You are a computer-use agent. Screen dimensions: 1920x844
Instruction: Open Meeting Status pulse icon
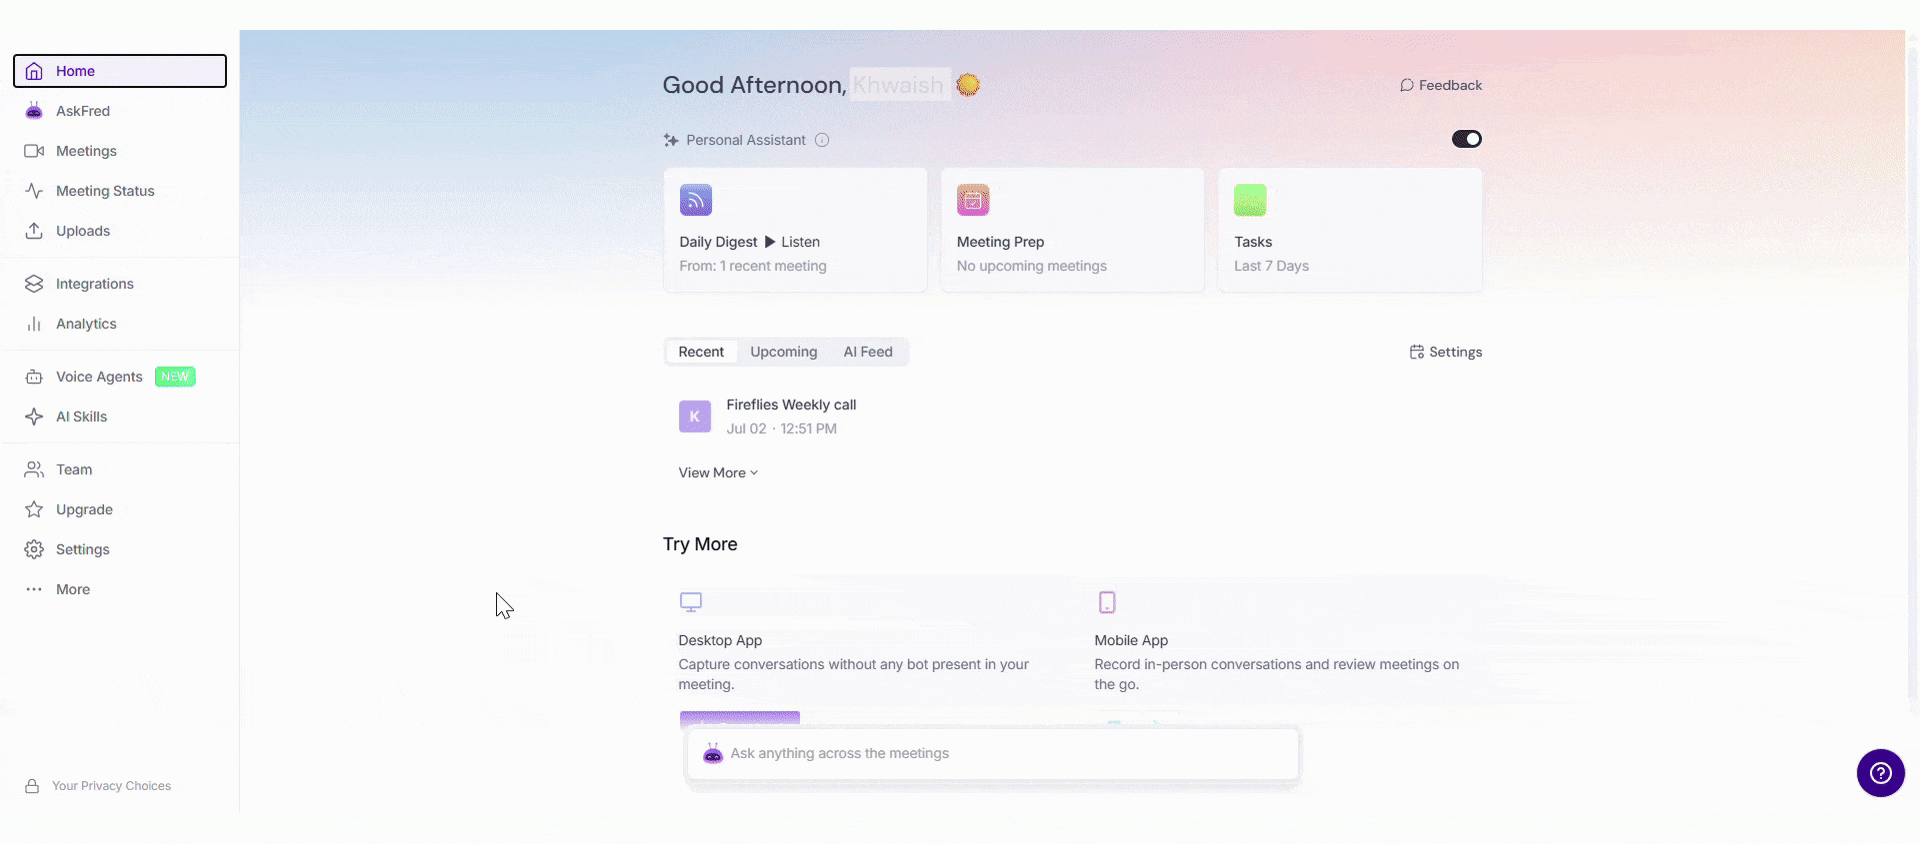click(x=34, y=191)
